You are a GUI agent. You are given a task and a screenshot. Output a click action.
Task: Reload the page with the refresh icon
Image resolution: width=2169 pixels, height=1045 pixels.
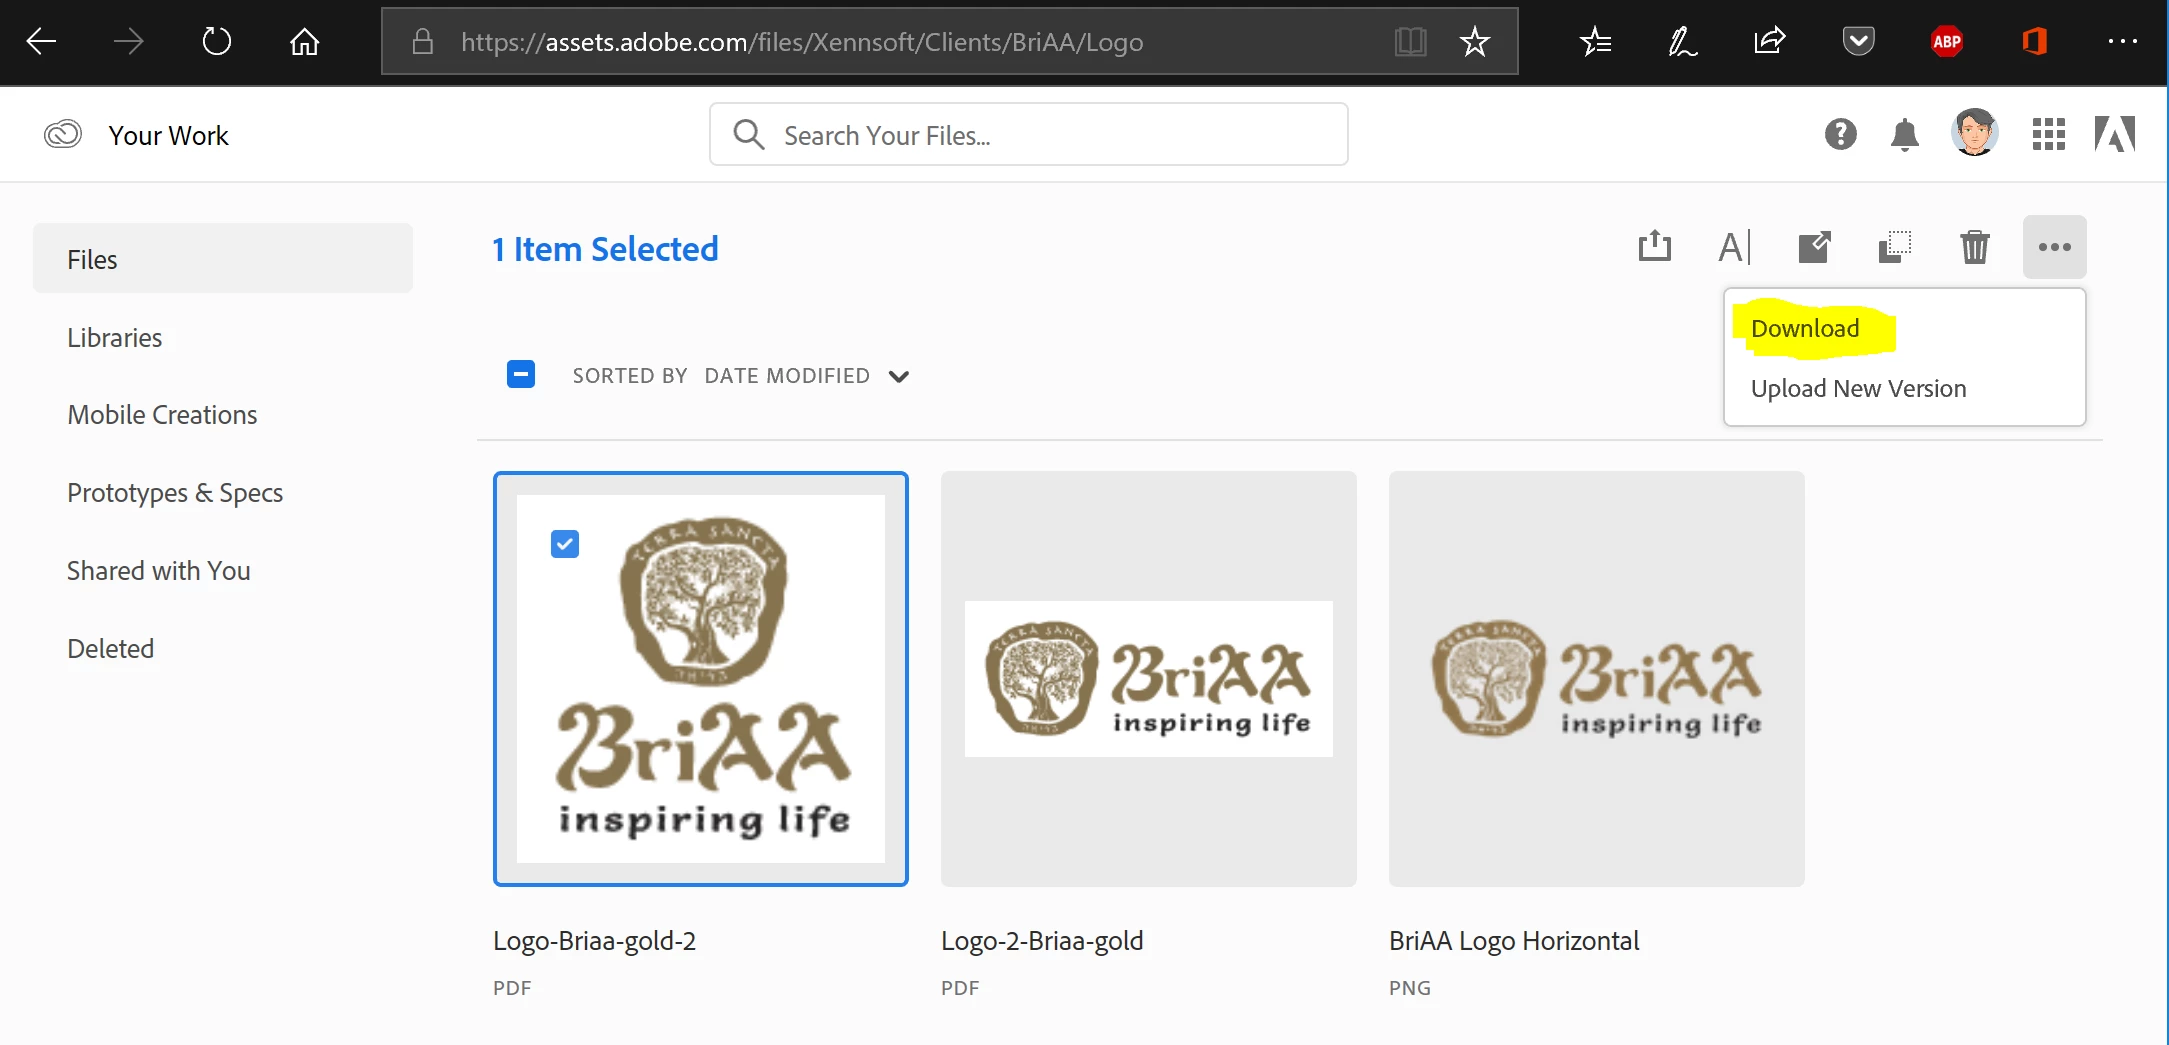point(216,41)
